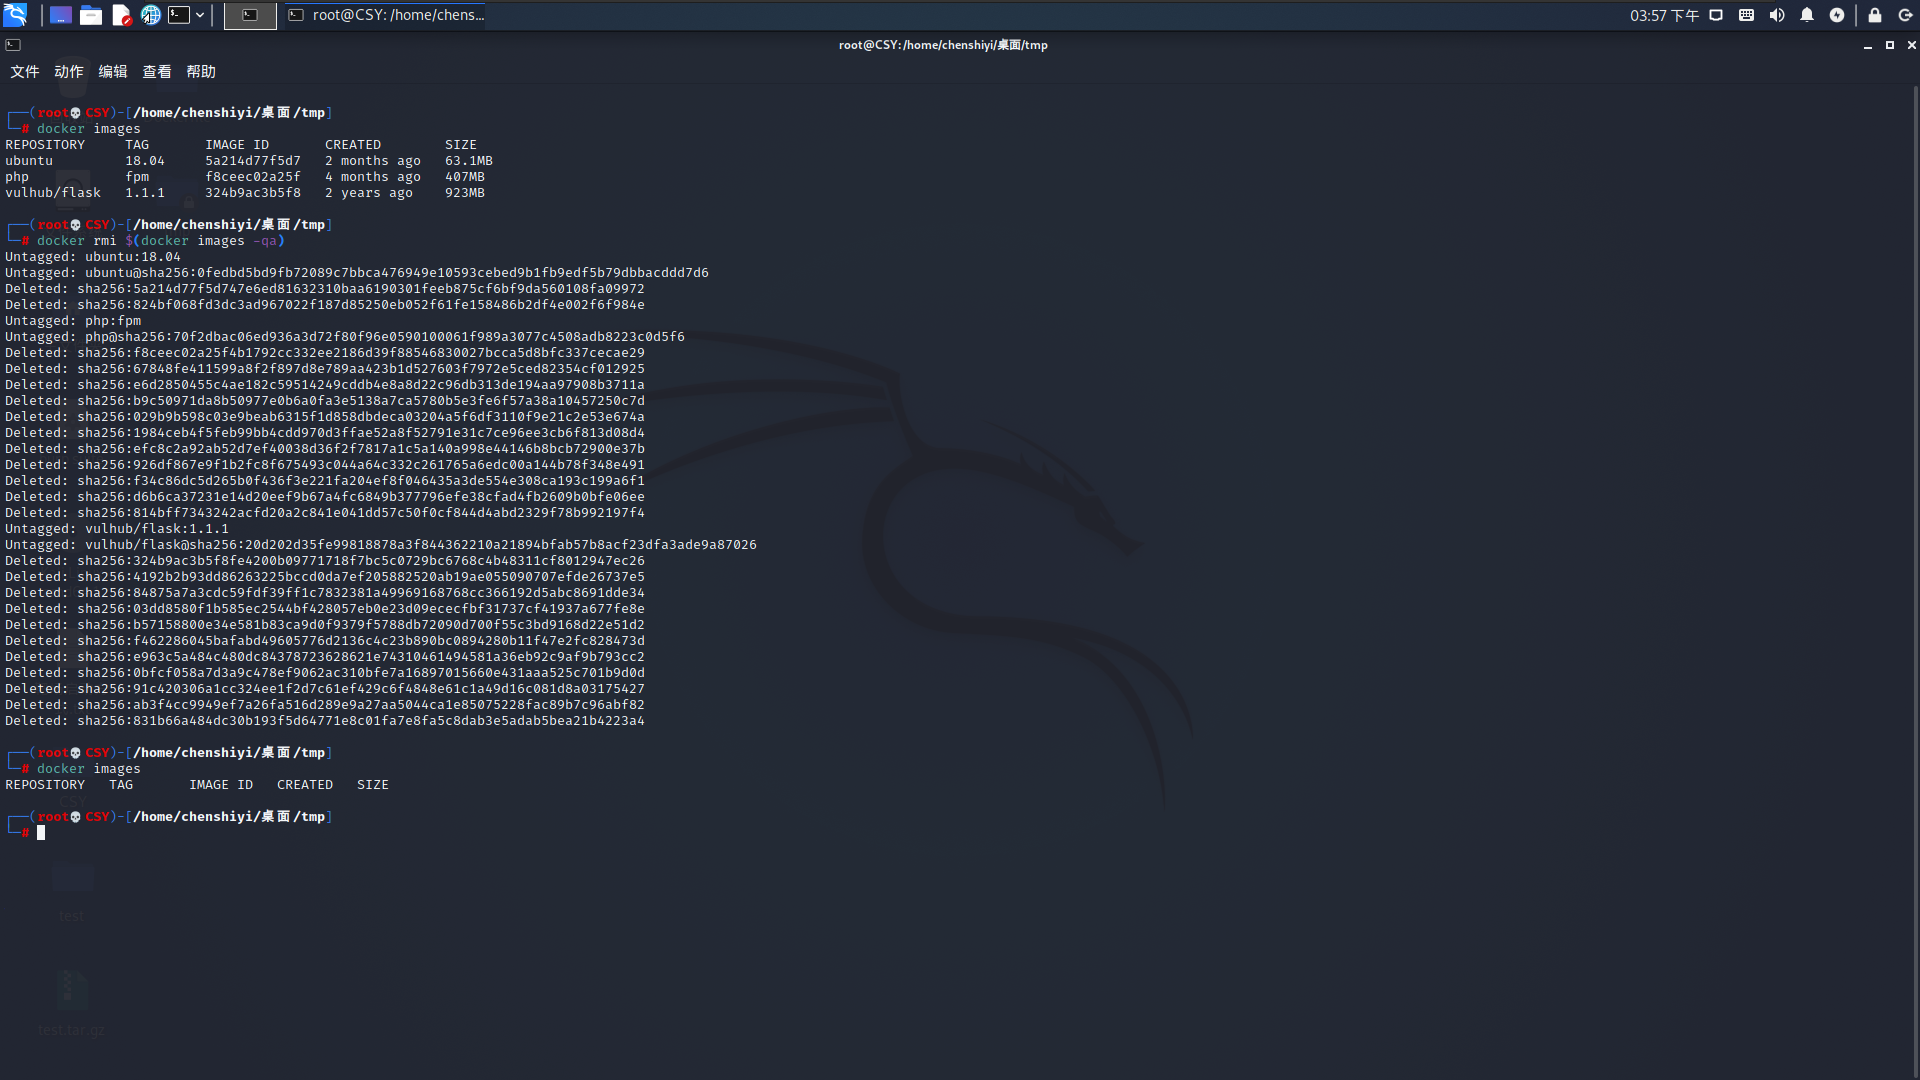Click the lock screen icon
Viewport: 1920px width, 1080px height.
(x=1875, y=15)
